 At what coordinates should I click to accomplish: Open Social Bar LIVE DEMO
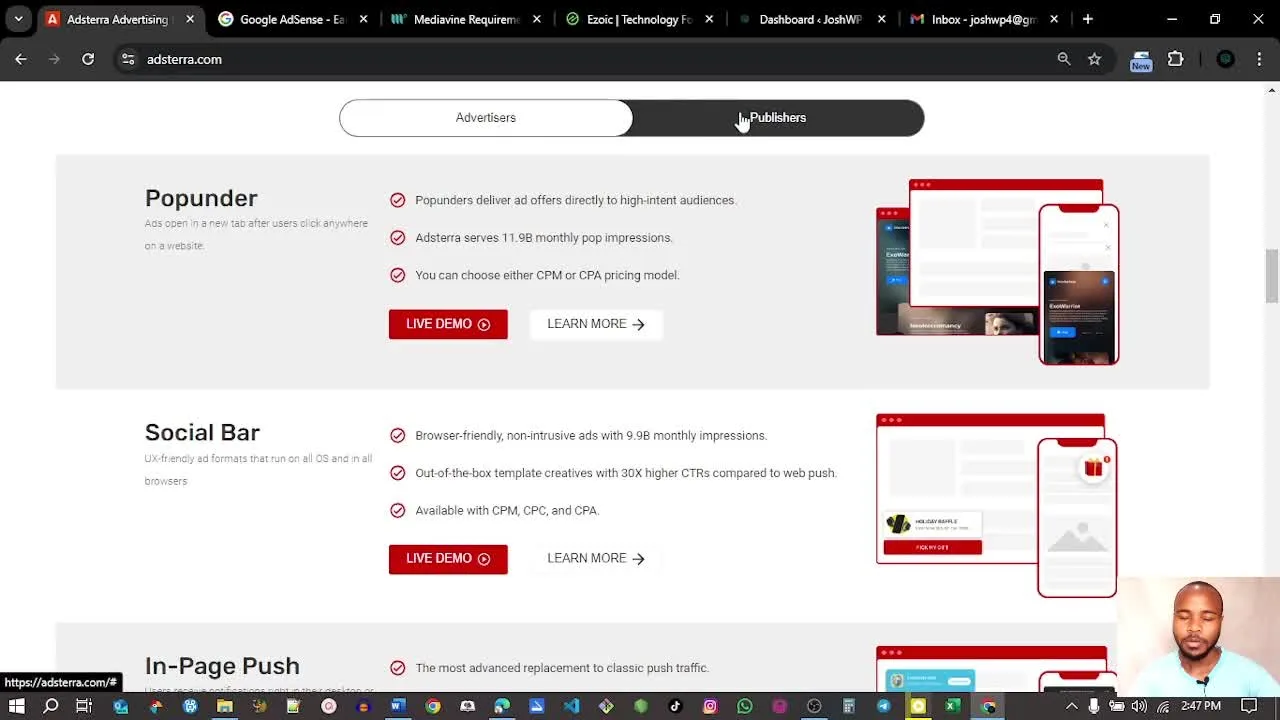[x=448, y=559]
